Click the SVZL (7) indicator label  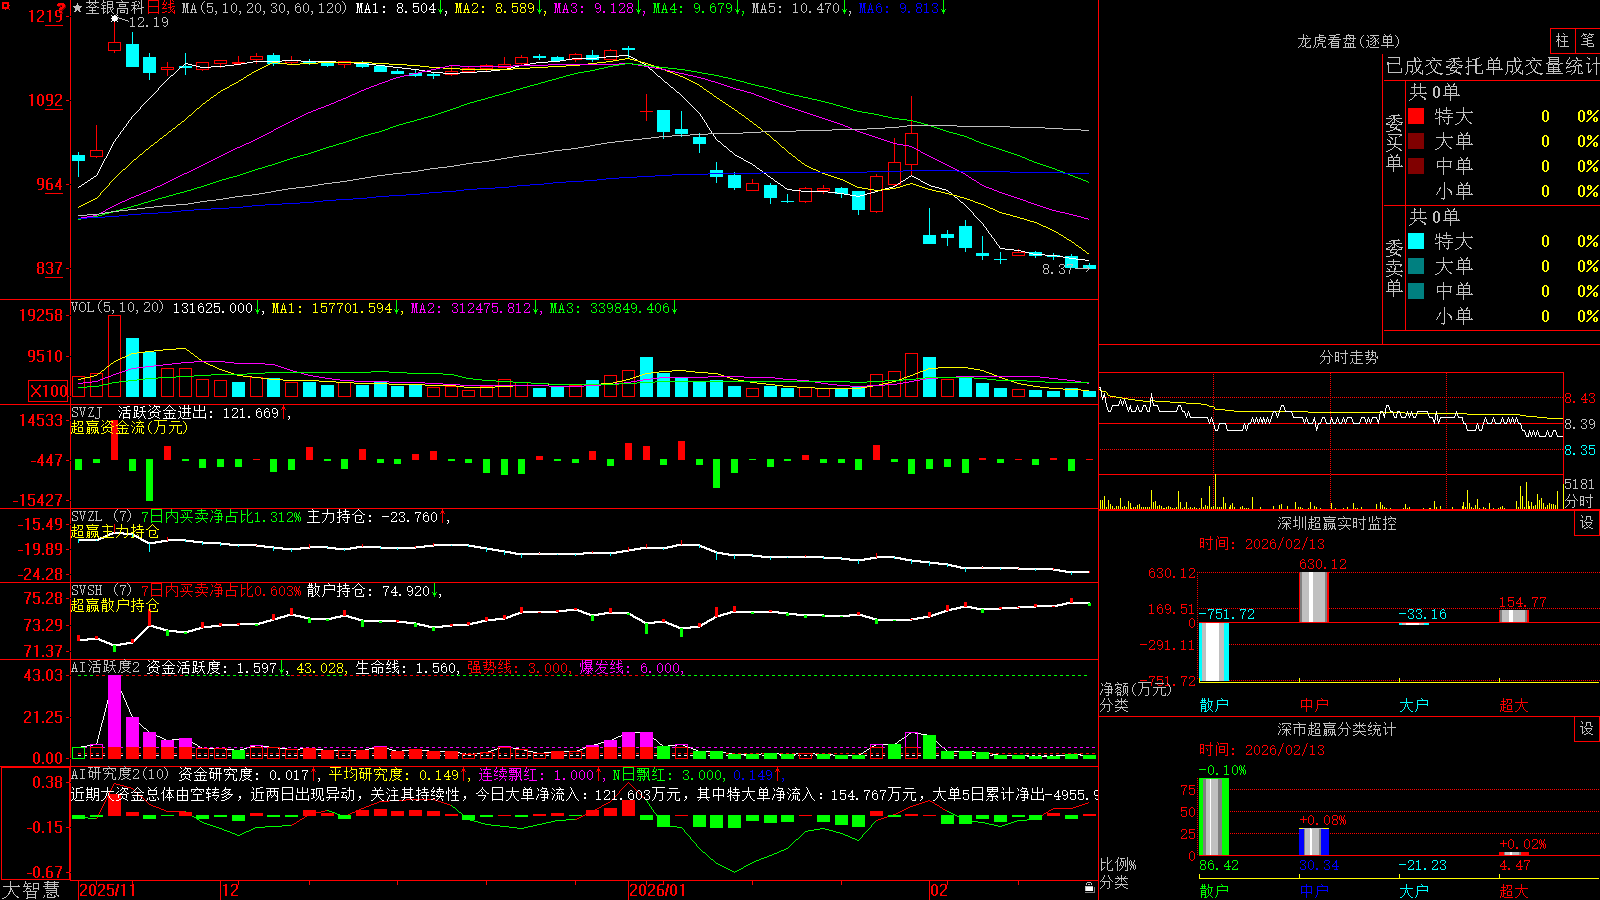[x=101, y=517]
